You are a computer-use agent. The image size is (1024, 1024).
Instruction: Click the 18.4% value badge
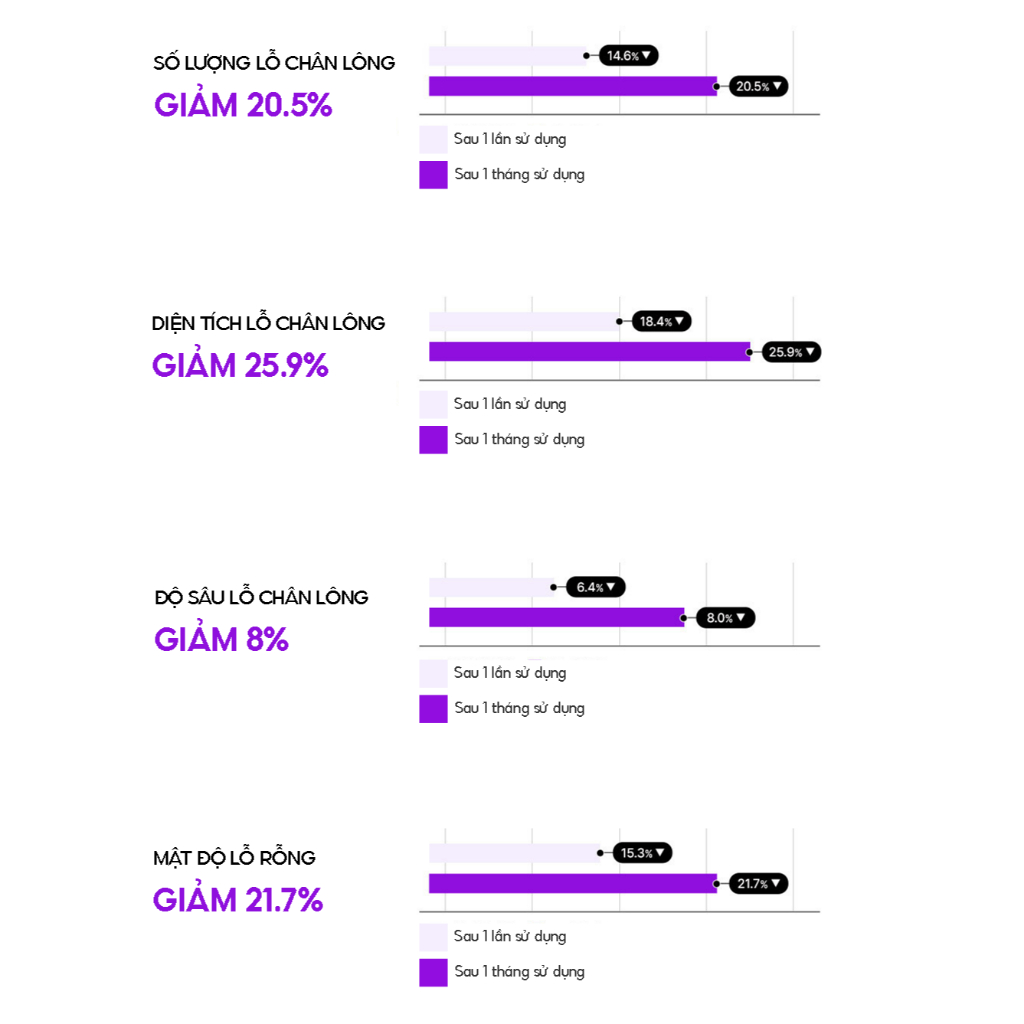(661, 321)
